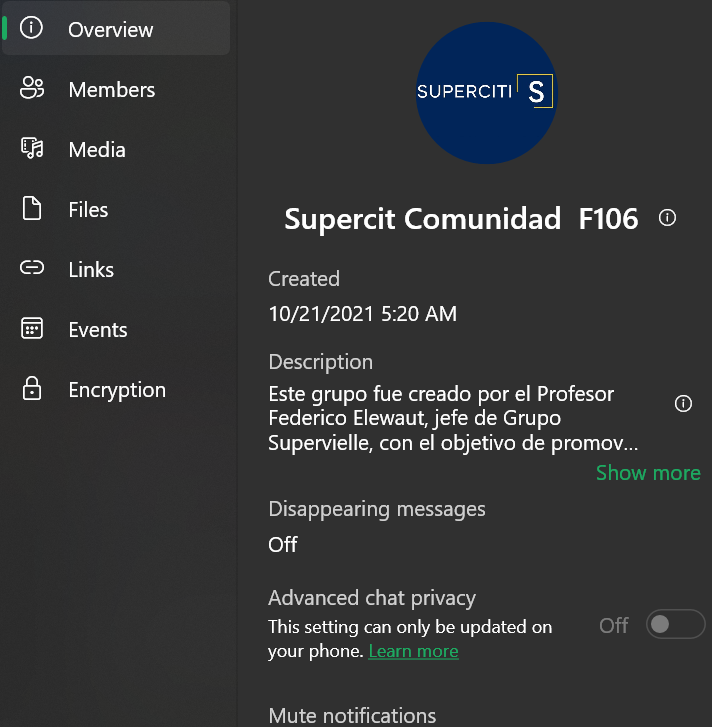
Task: Go to the Events tab
Action: (98, 330)
